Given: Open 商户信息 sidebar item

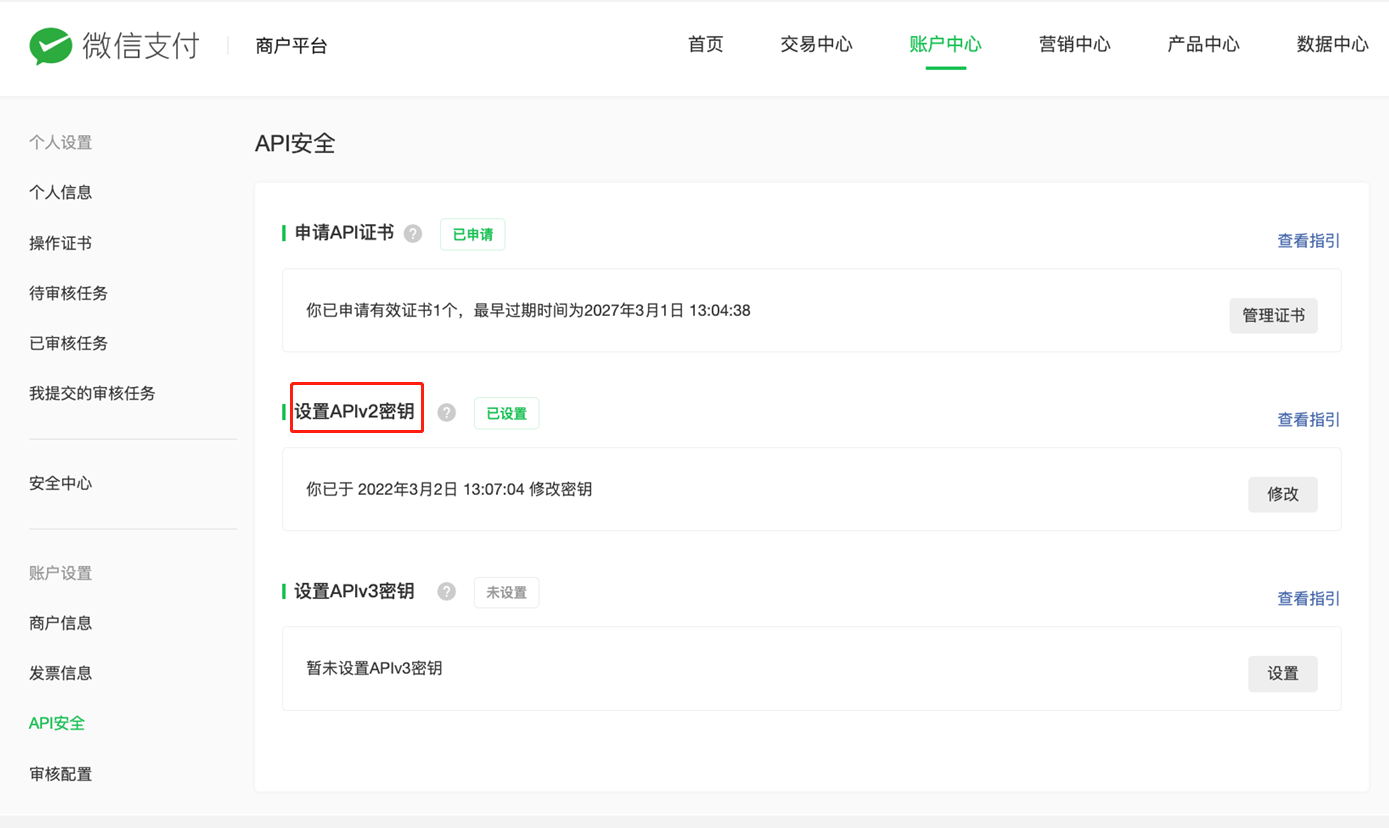Looking at the screenshot, I should coord(61,623).
